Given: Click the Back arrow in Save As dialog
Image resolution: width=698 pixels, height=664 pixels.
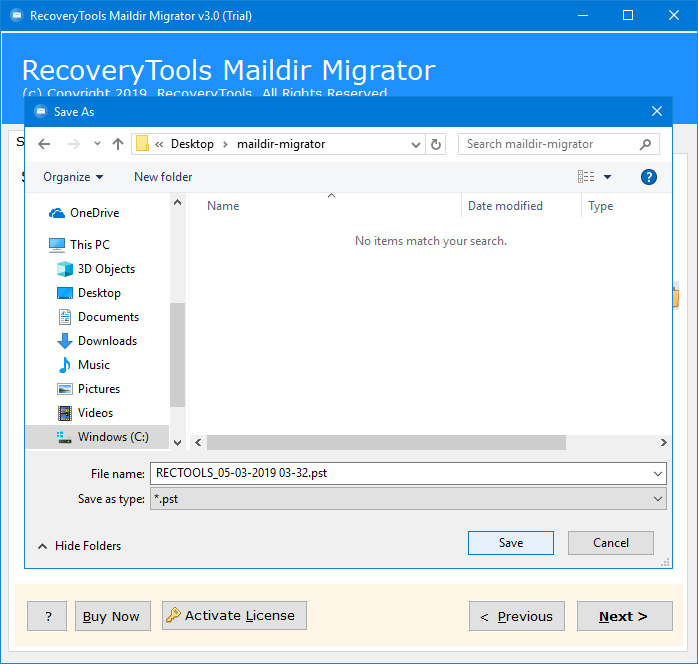Looking at the screenshot, I should pyautogui.click(x=44, y=144).
